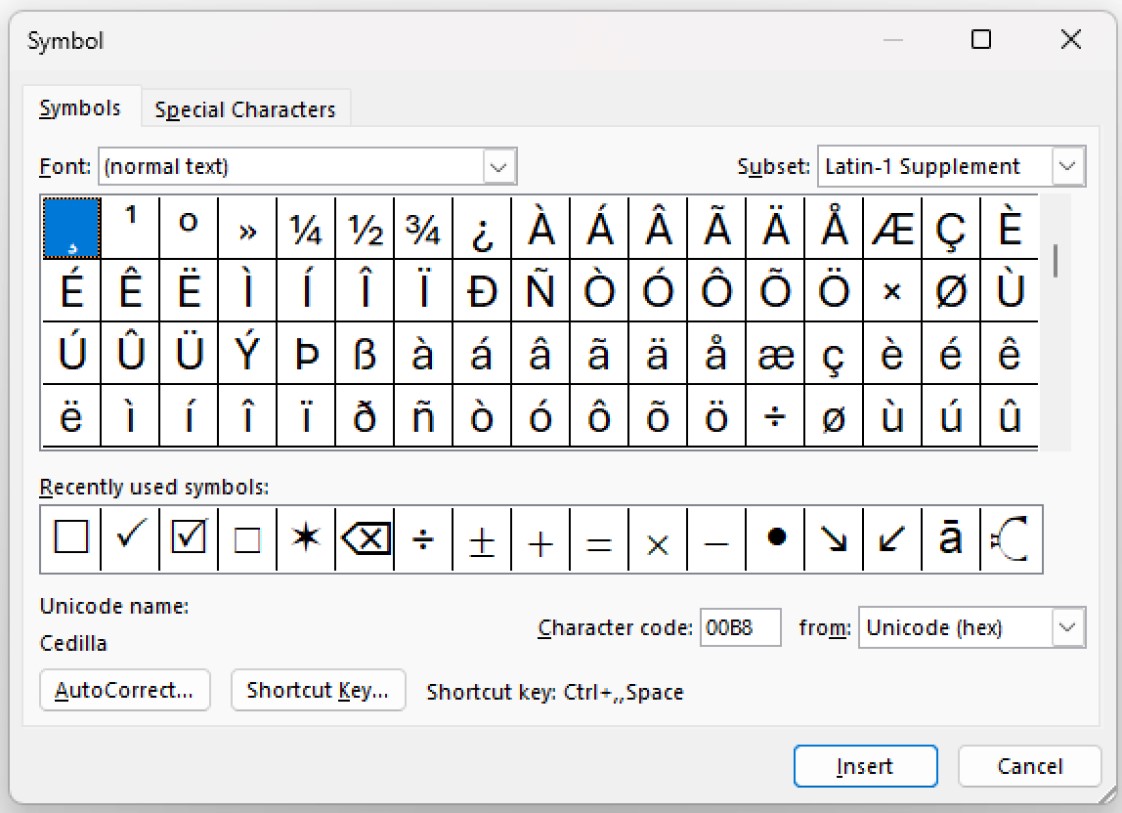Click the checkmark in recently used symbols
Image resolution: width=1122 pixels, height=813 pixels.
coord(130,539)
